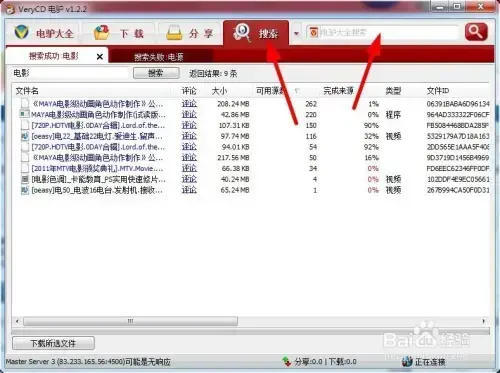Click the file ID starting with 06391BABA
The image size is (500, 373).
(x=458, y=104)
